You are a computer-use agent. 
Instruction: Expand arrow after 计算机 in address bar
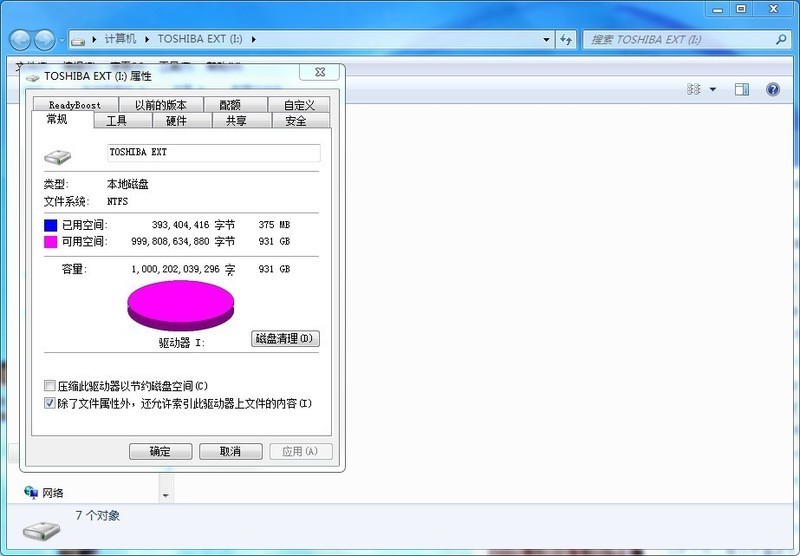pyautogui.click(x=147, y=39)
